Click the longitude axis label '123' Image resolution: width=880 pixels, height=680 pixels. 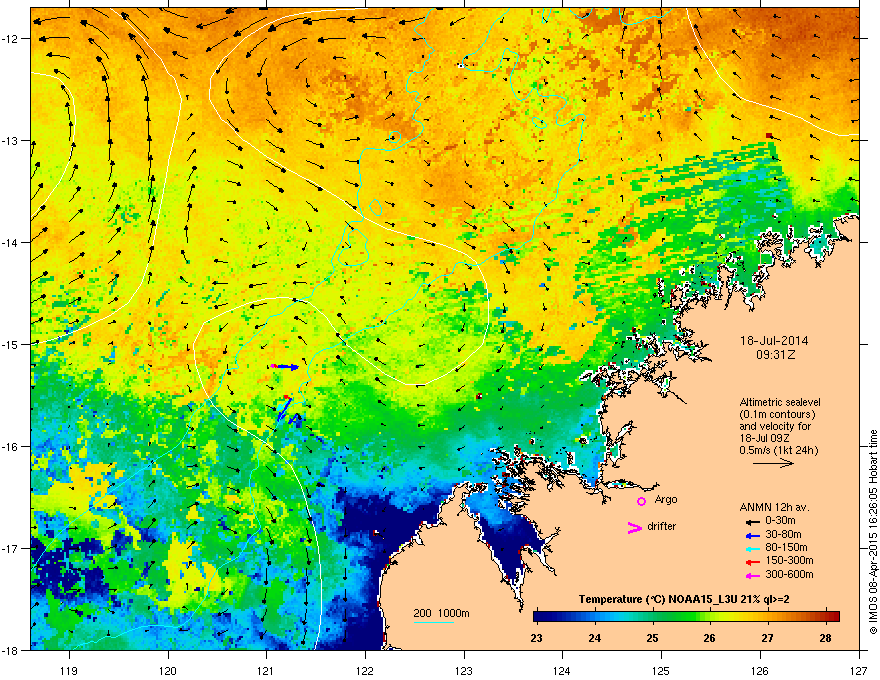pyautogui.click(x=464, y=671)
